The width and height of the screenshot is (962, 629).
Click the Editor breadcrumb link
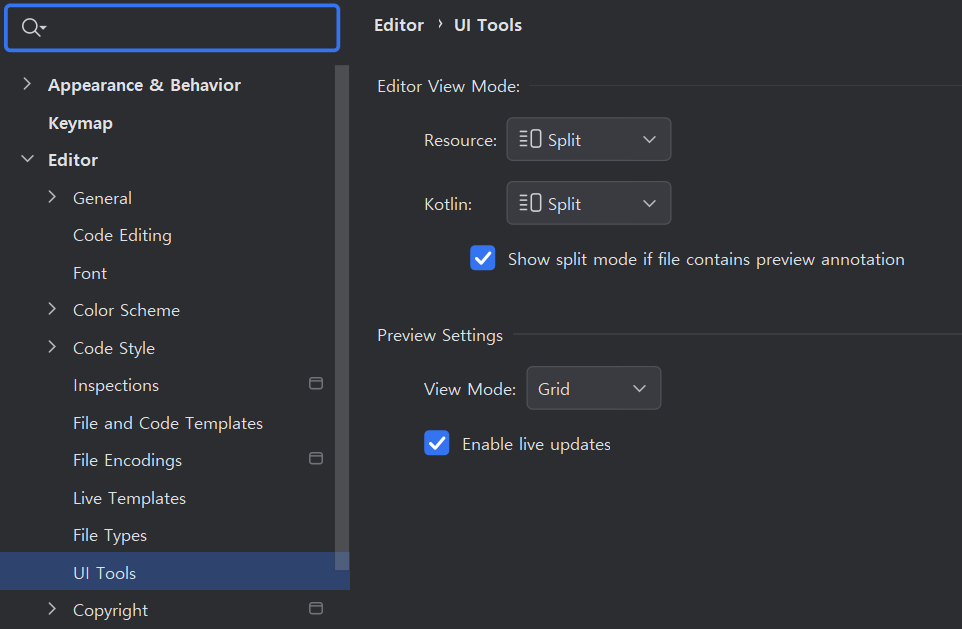point(399,25)
